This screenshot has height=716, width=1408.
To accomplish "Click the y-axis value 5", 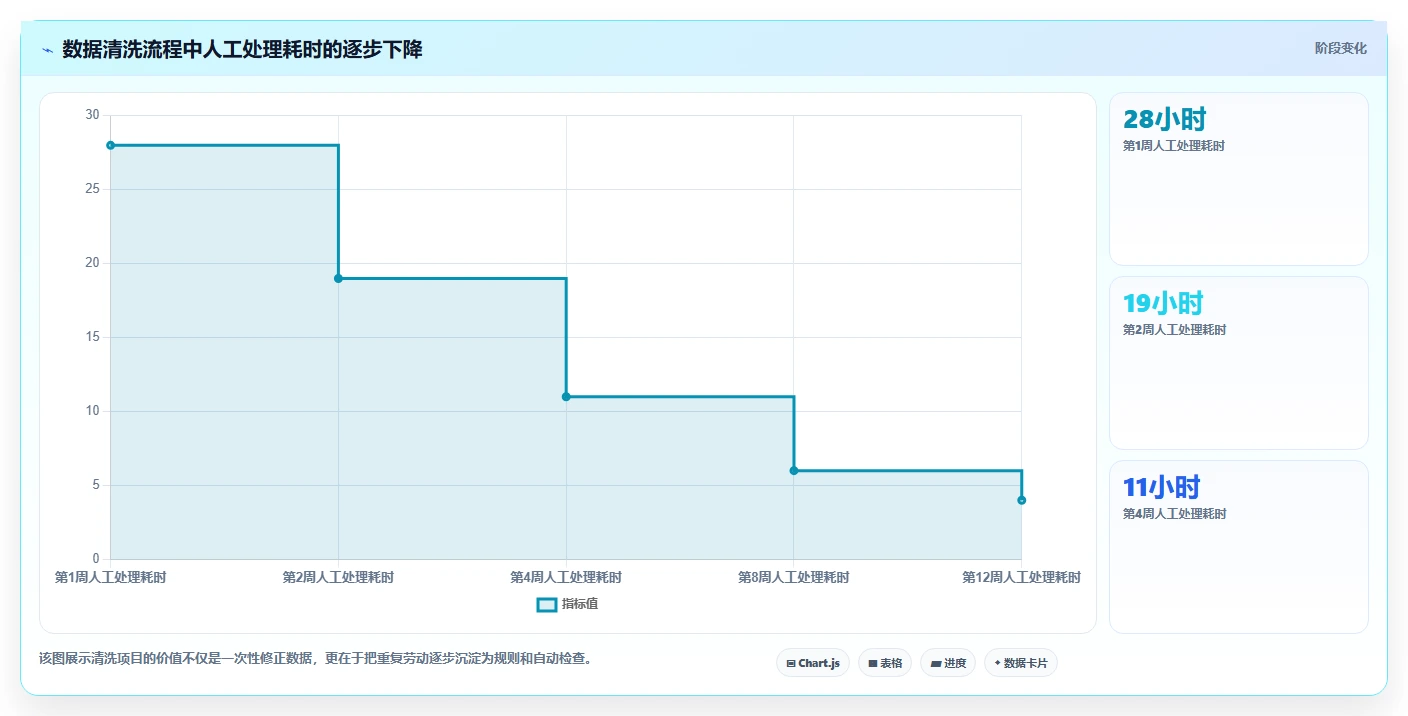I will [x=96, y=485].
